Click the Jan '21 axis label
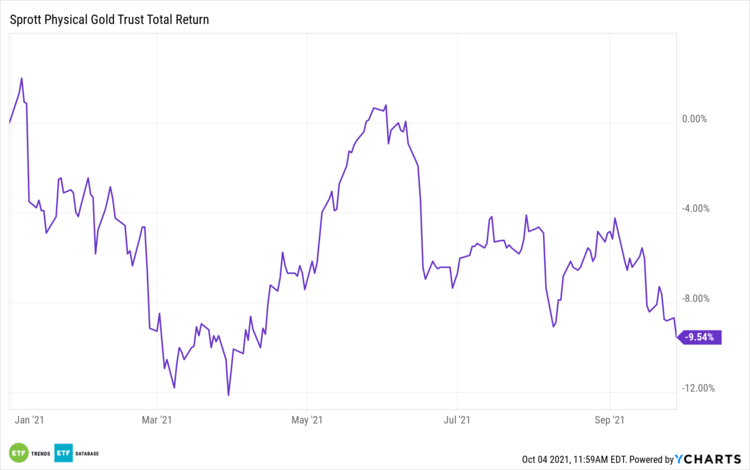 [28, 420]
